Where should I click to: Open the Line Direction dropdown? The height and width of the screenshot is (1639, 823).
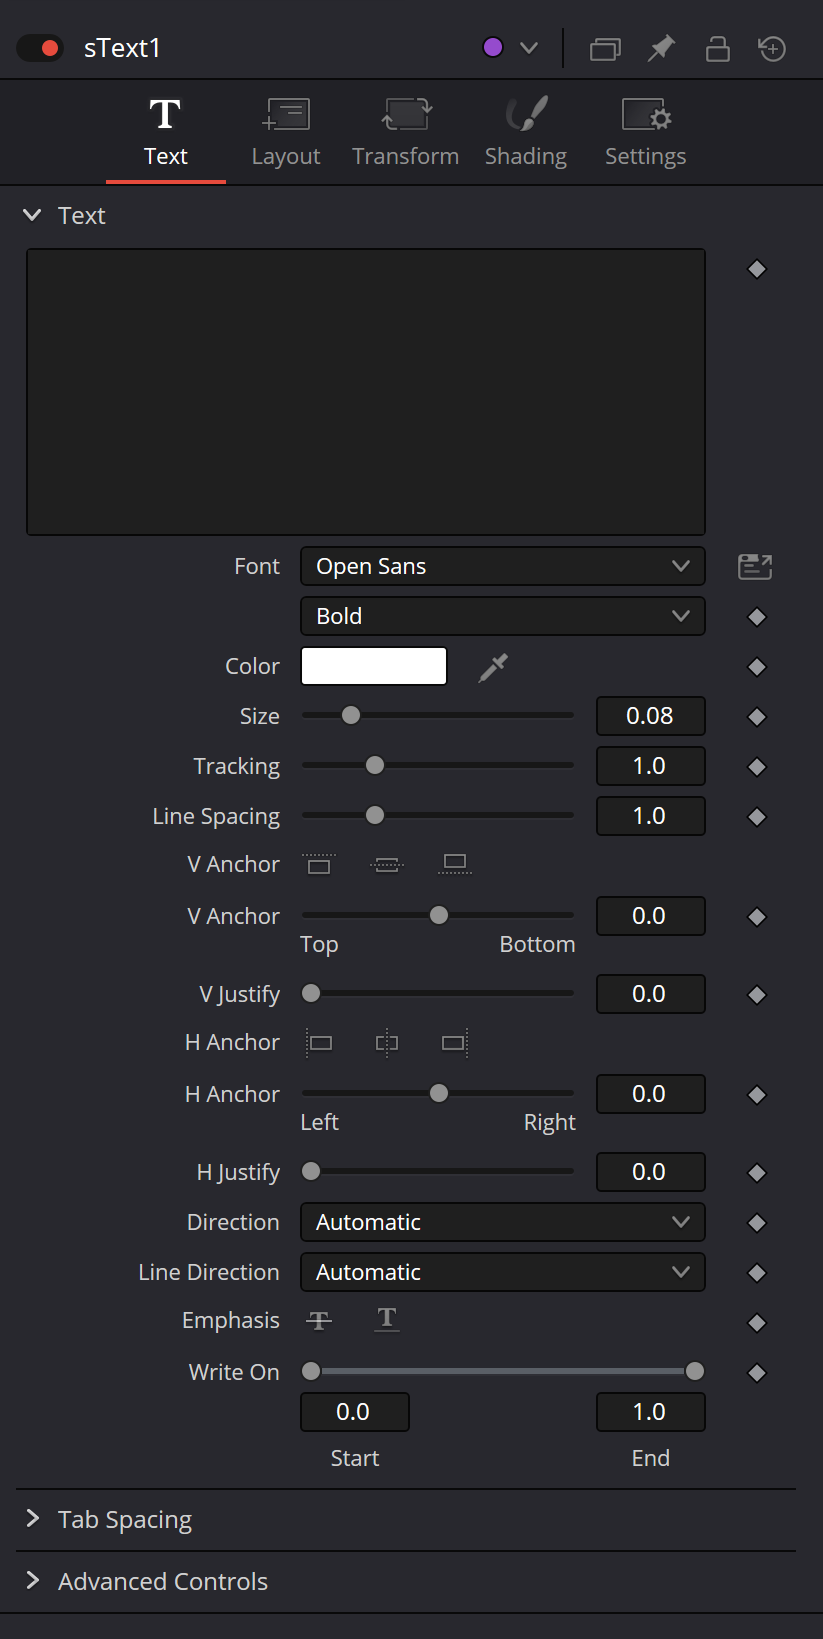503,1272
